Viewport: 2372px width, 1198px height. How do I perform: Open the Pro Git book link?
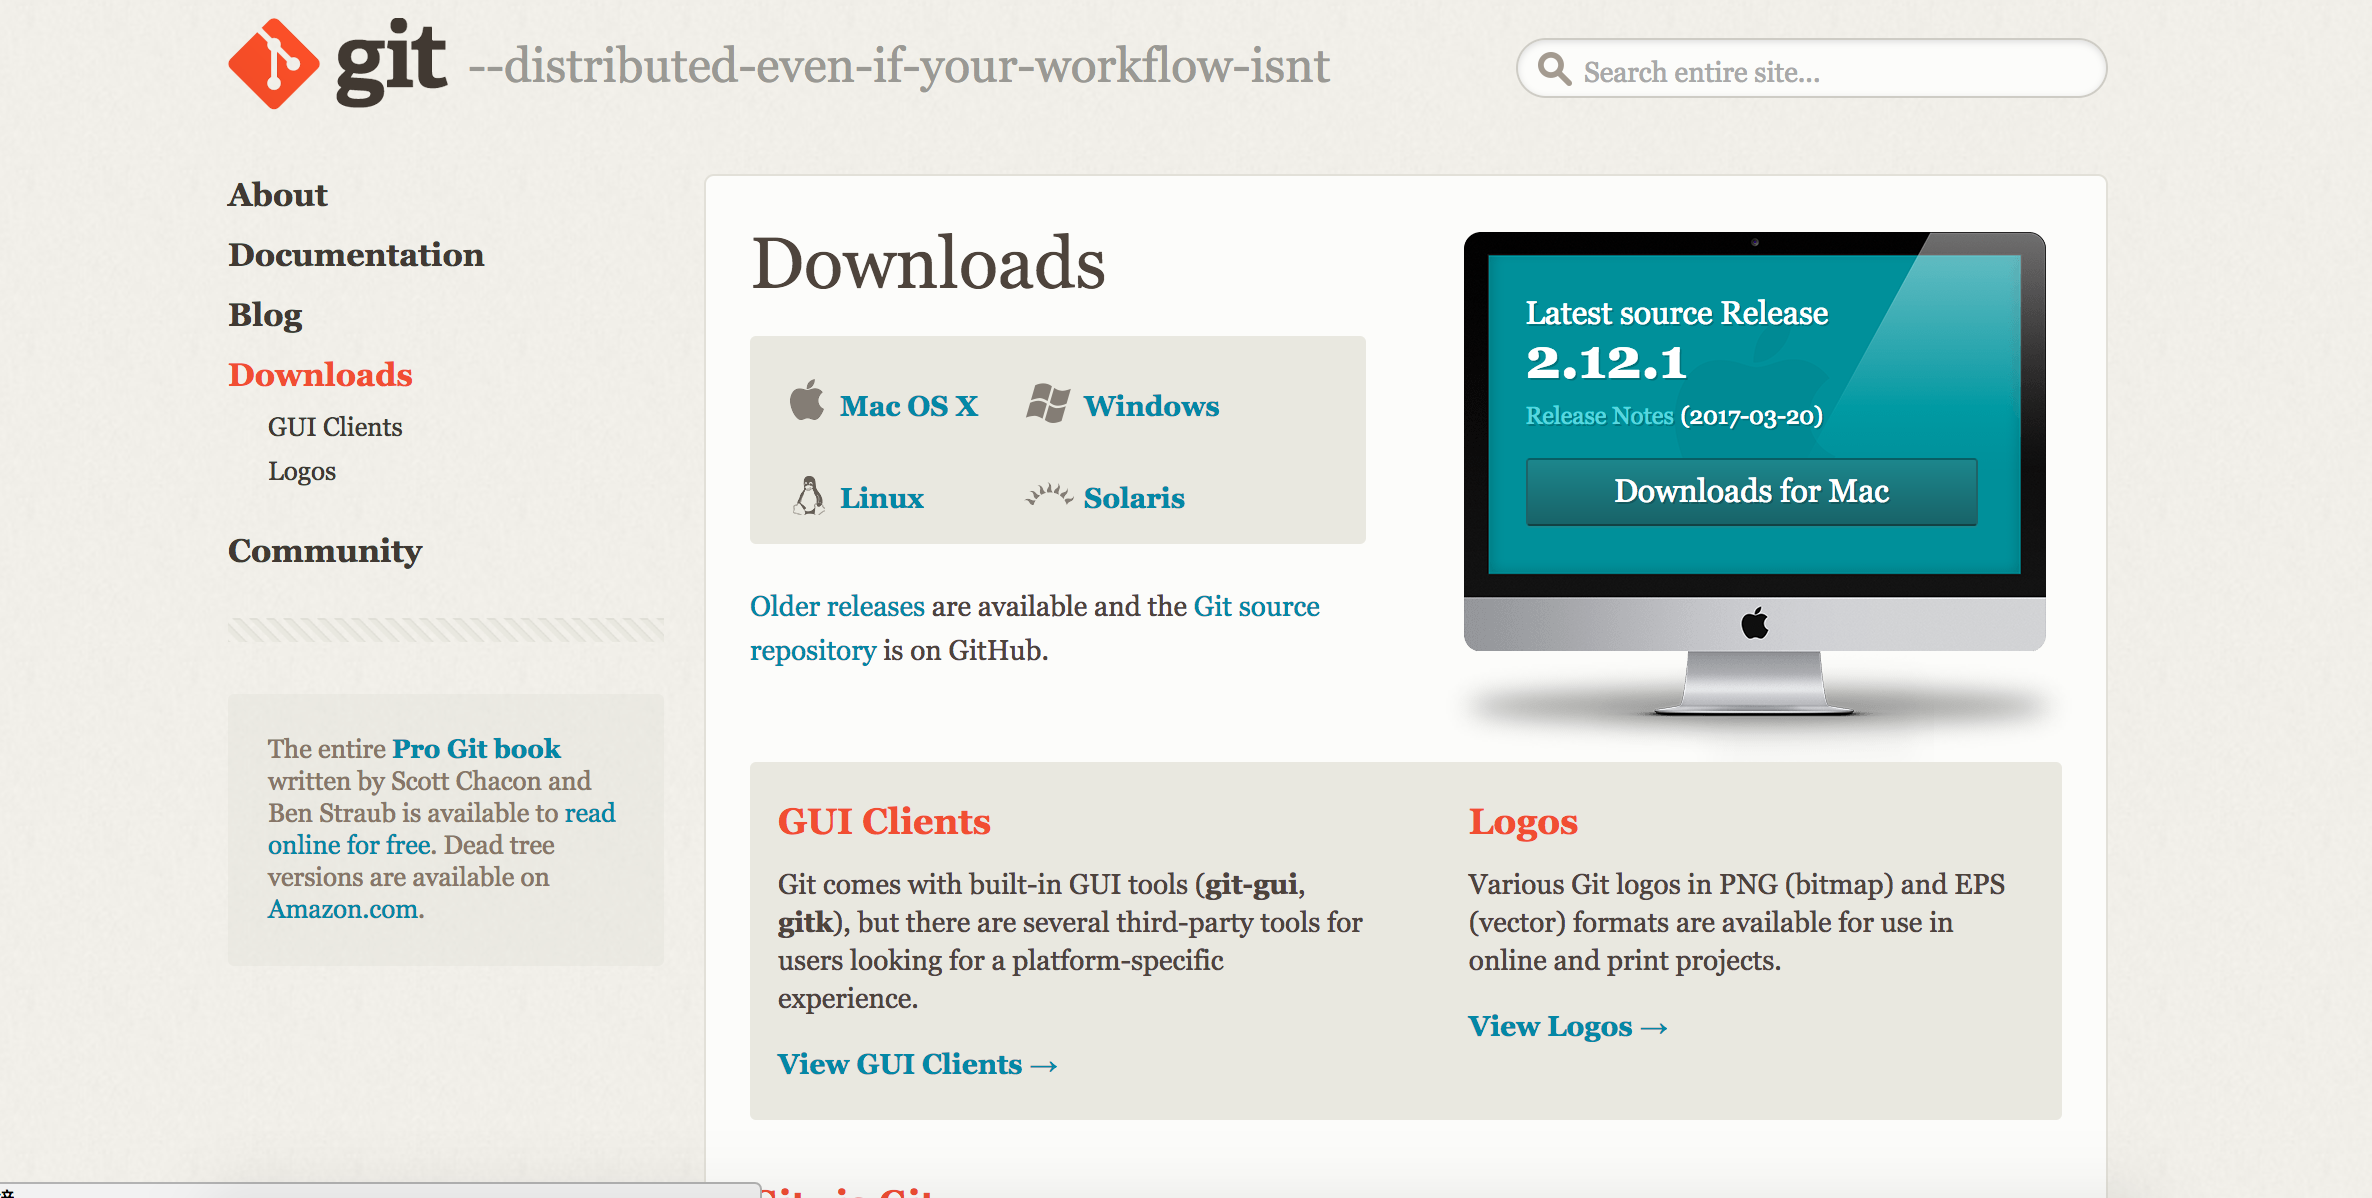pyautogui.click(x=476, y=749)
